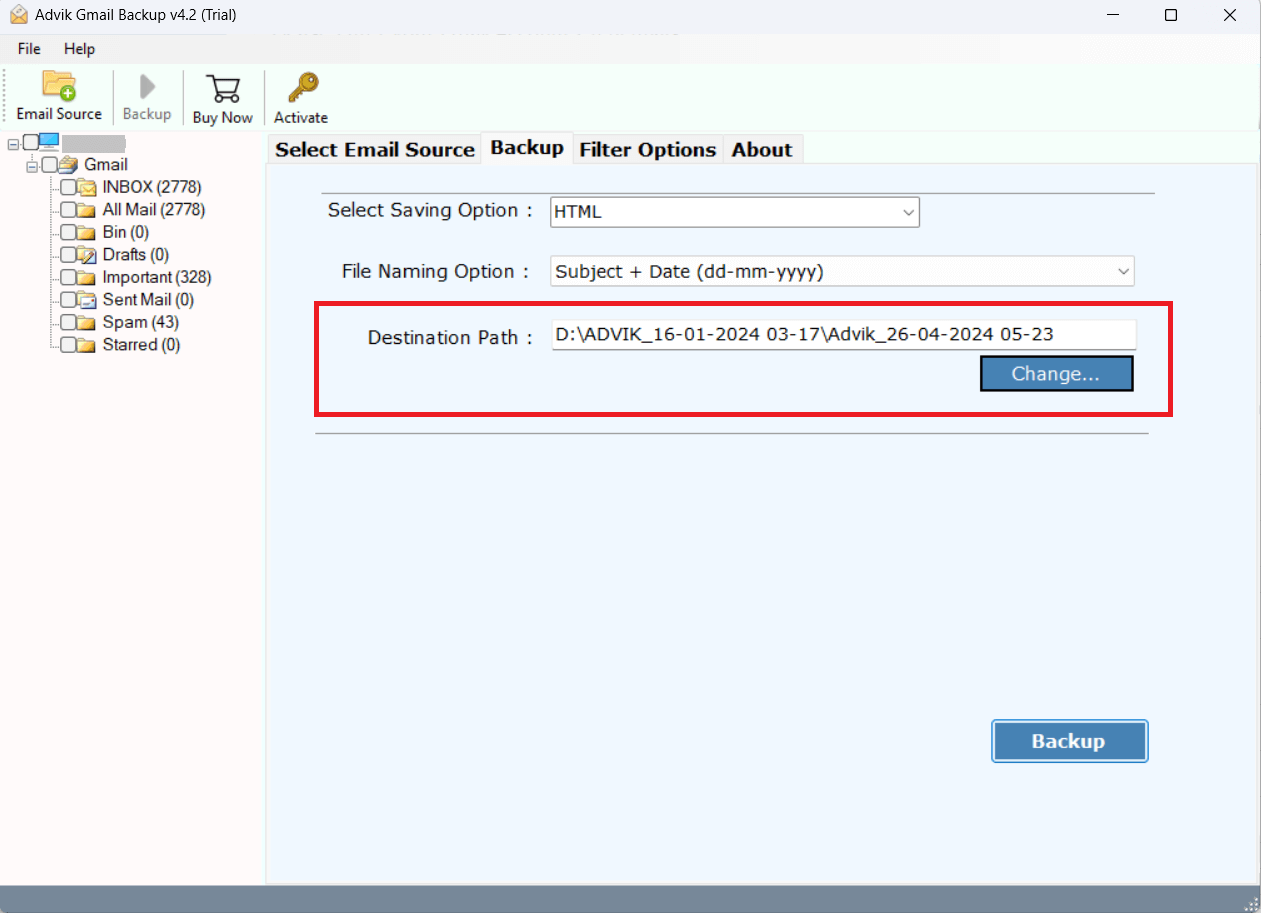
Task: Click the blue Backup button
Action: [1069, 741]
